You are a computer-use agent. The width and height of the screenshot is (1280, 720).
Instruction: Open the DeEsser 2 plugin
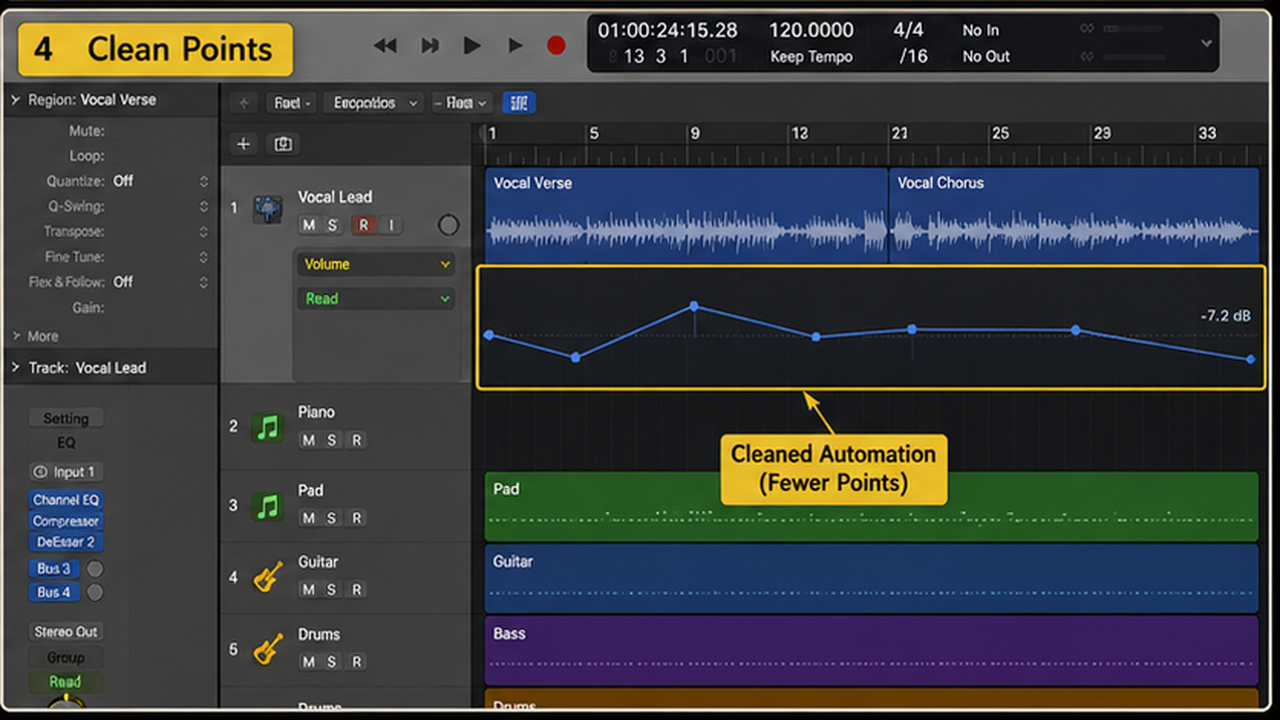pyautogui.click(x=66, y=542)
